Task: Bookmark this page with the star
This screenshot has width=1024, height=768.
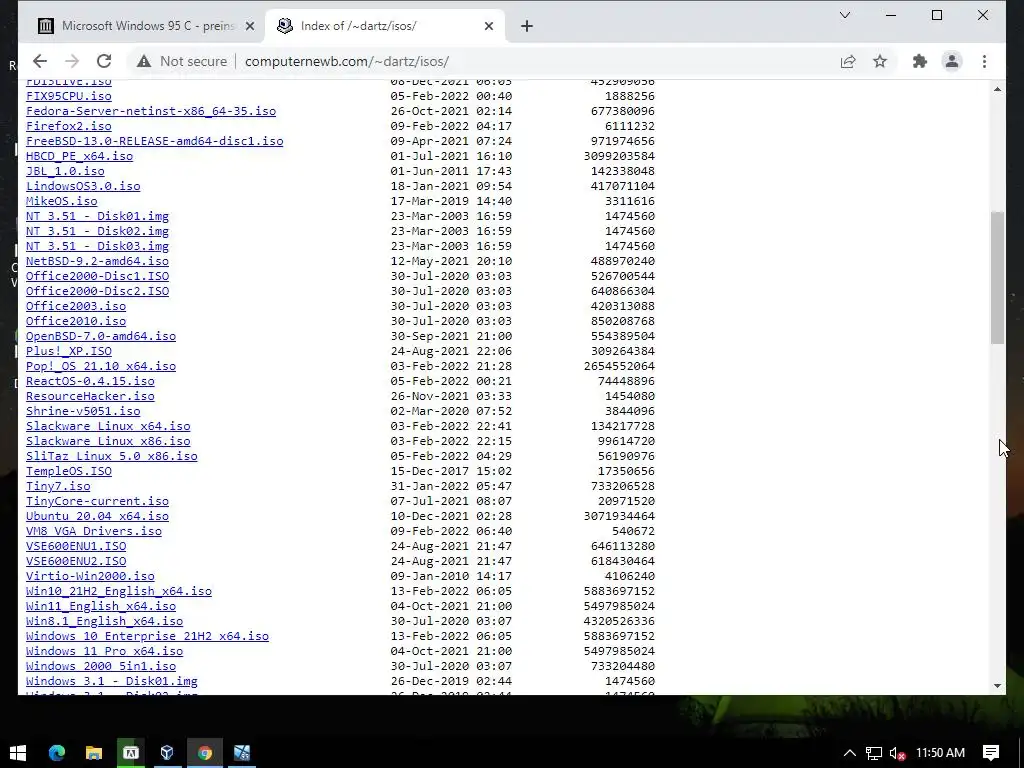Action: pos(880,61)
